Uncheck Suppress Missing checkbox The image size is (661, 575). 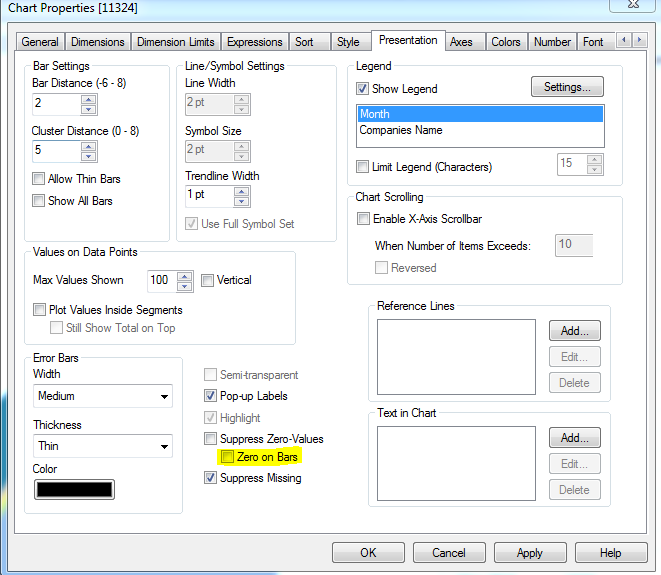coord(210,478)
